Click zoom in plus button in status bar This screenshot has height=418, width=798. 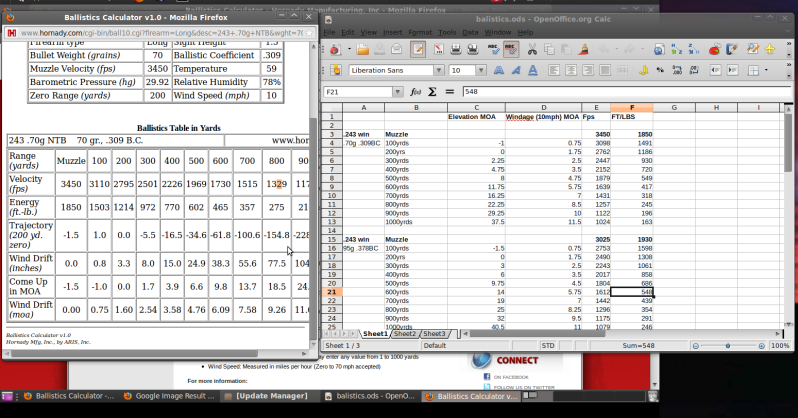point(761,346)
